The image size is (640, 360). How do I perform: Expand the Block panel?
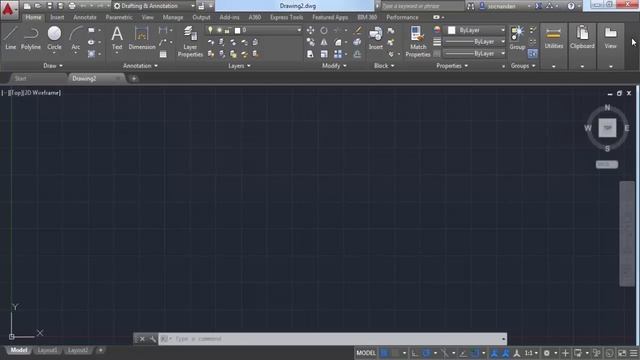coord(384,66)
